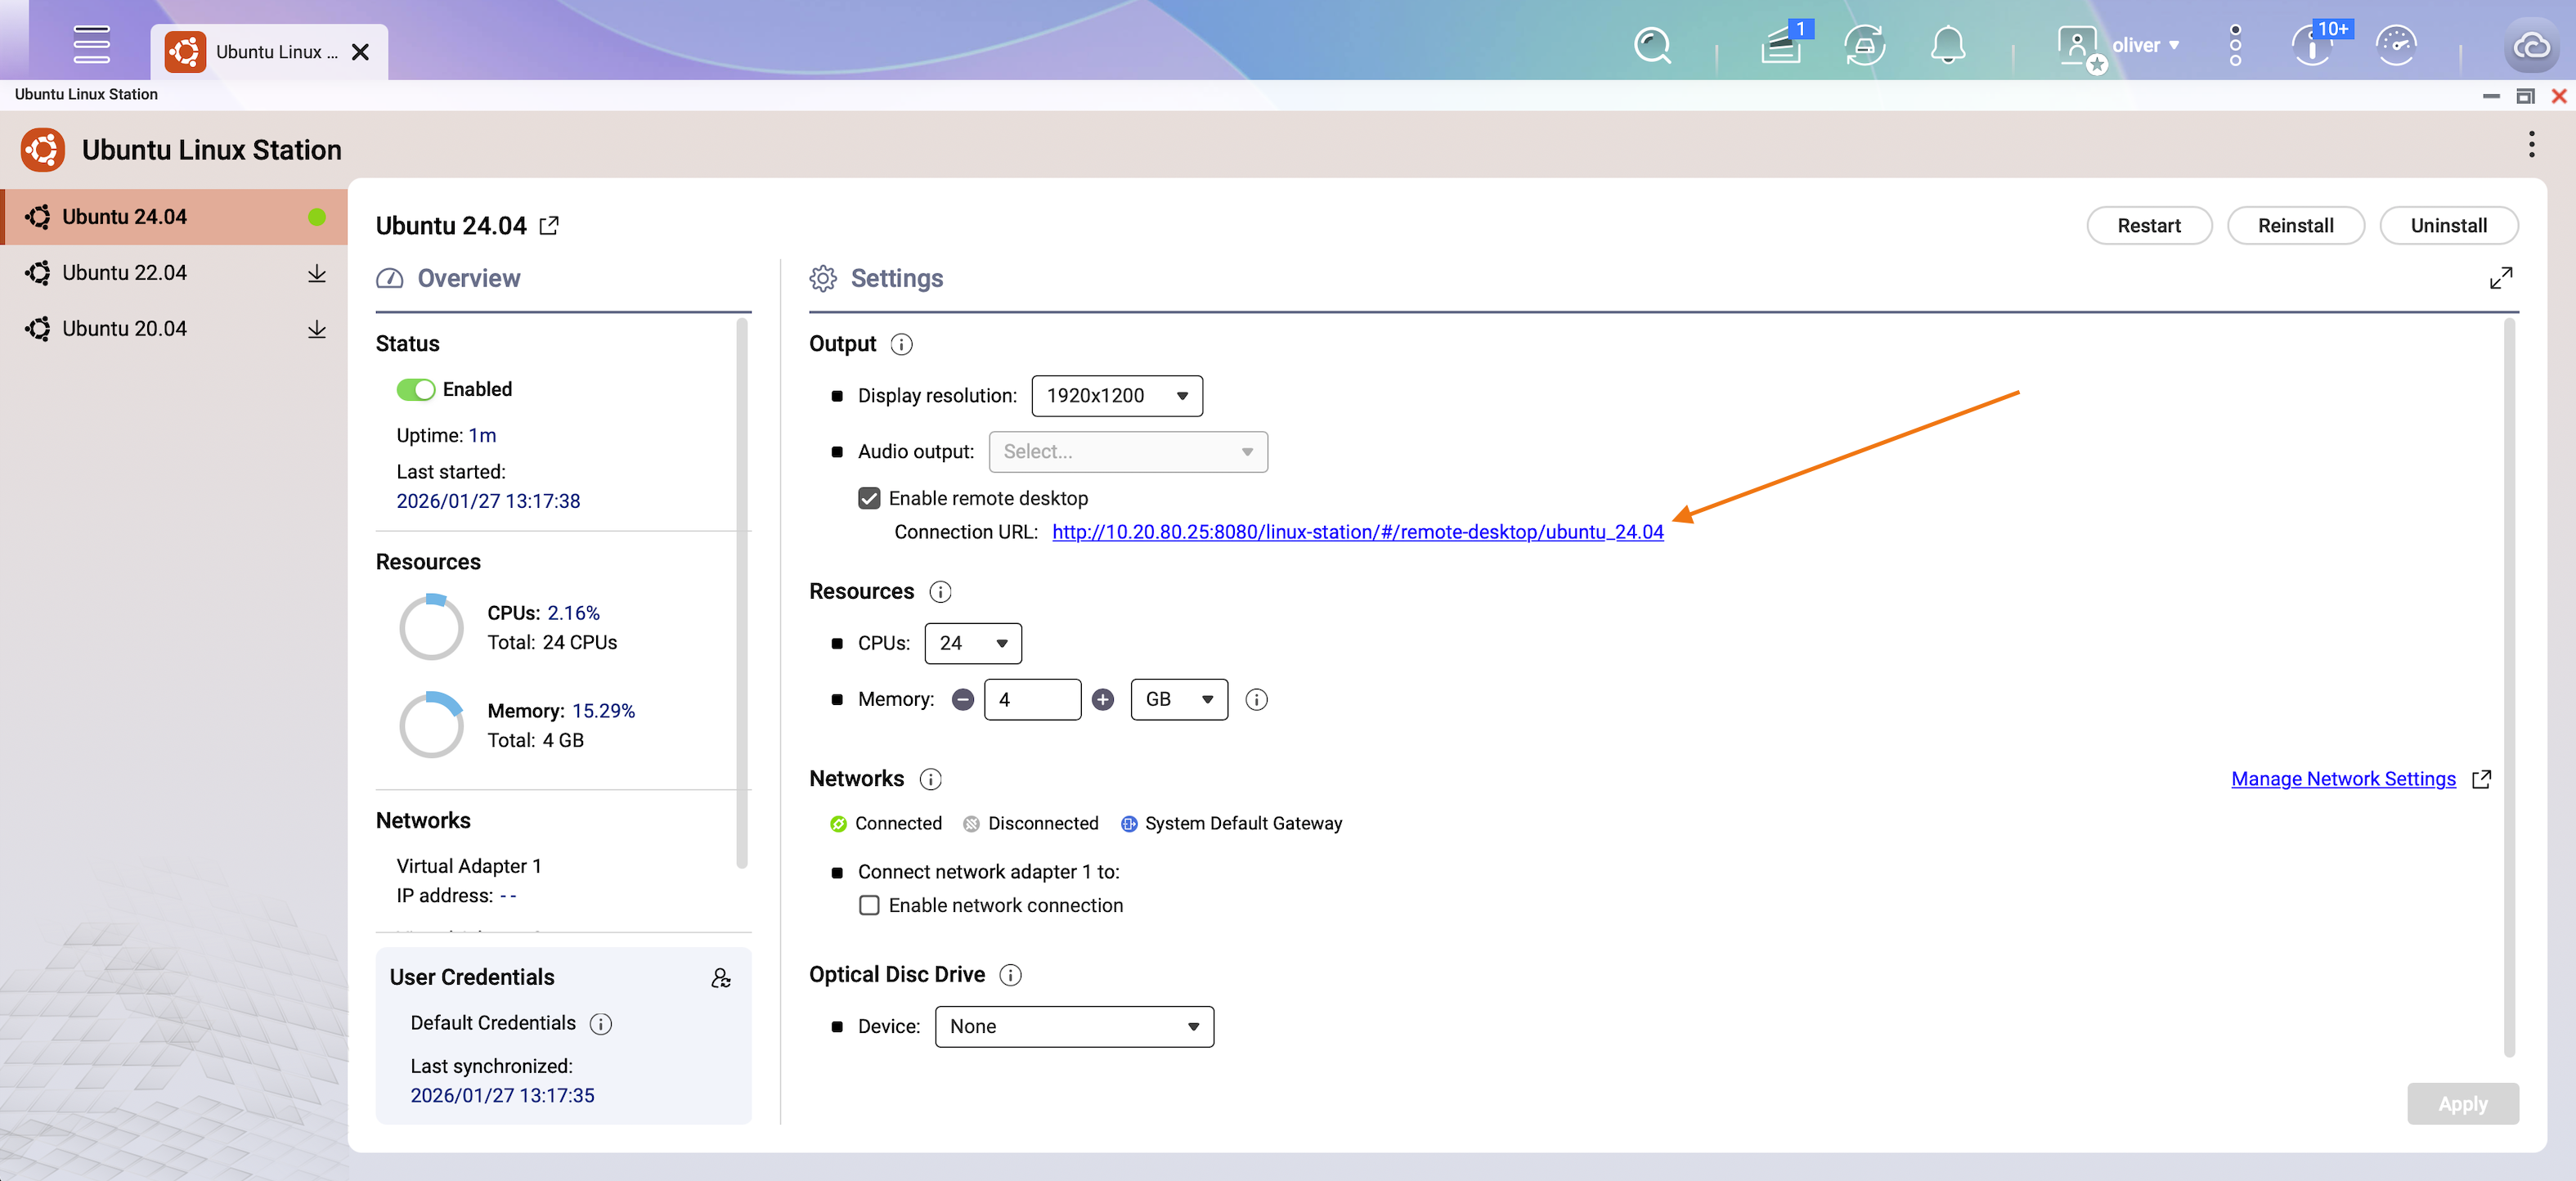Open Ubuntu 24.04 in a new window
Image resolution: width=2576 pixels, height=1181 pixels.
tap(549, 225)
